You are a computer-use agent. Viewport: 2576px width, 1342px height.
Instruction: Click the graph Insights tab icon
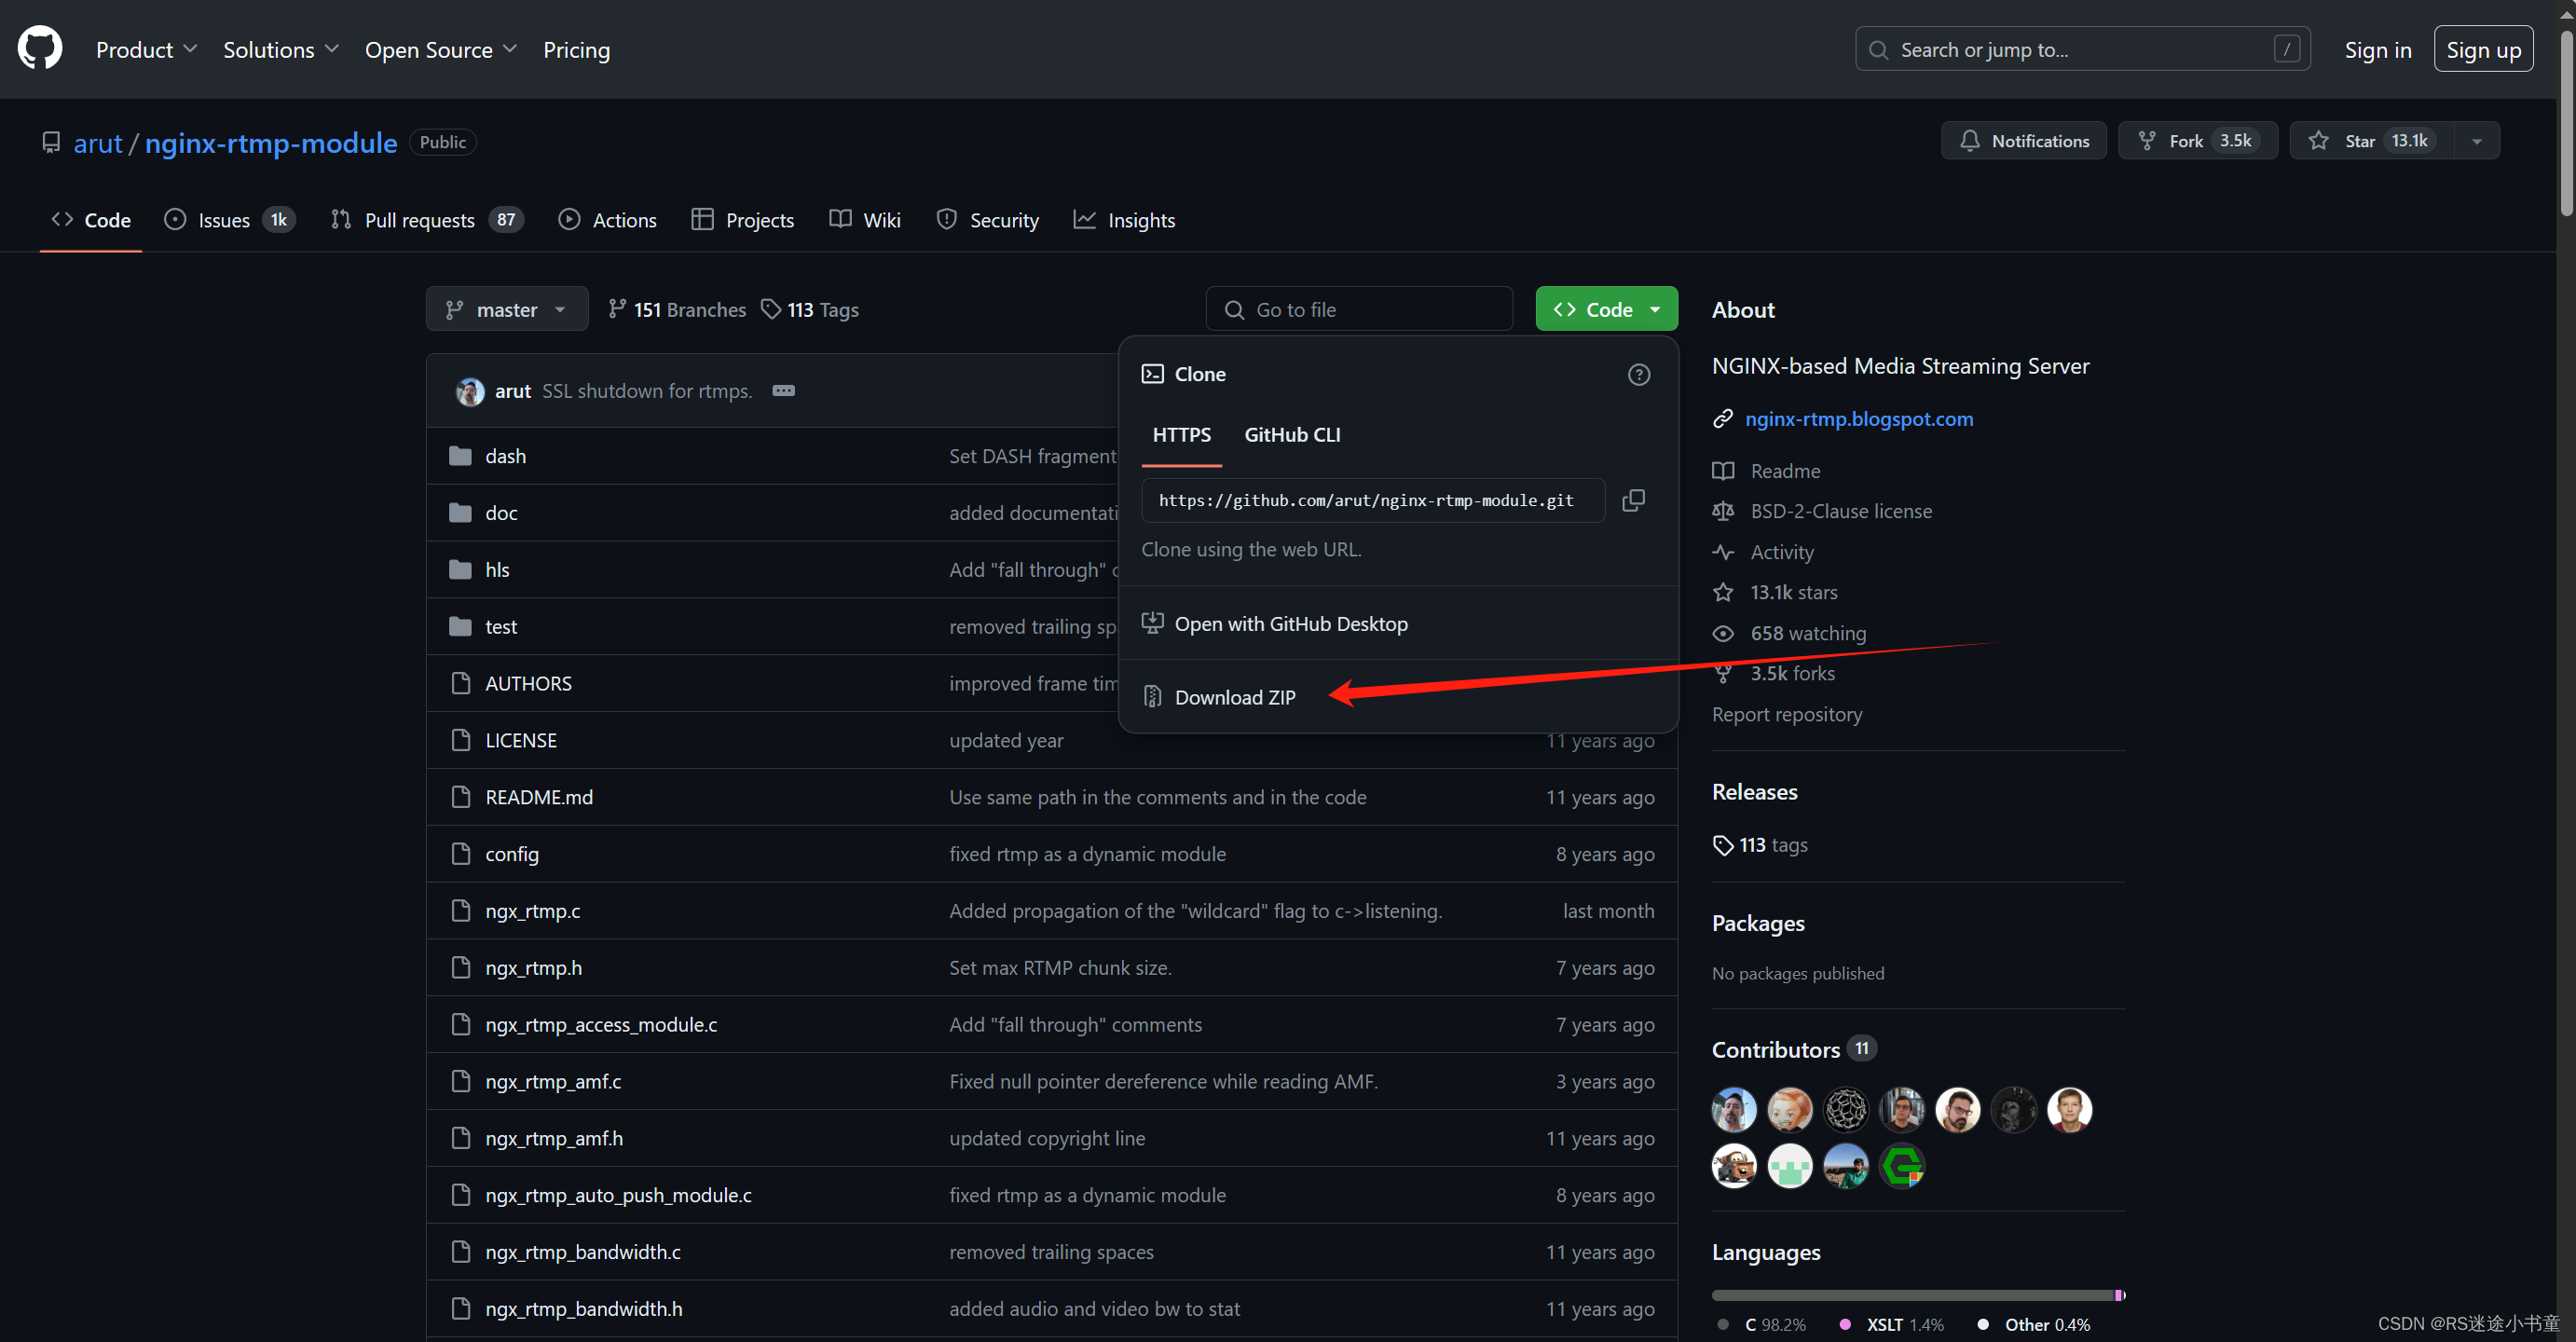point(1085,220)
